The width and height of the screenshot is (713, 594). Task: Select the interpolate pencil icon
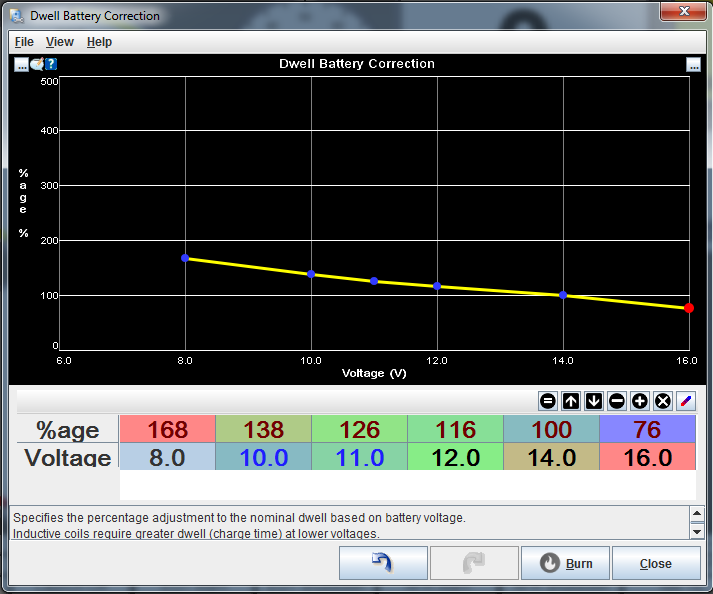point(685,401)
